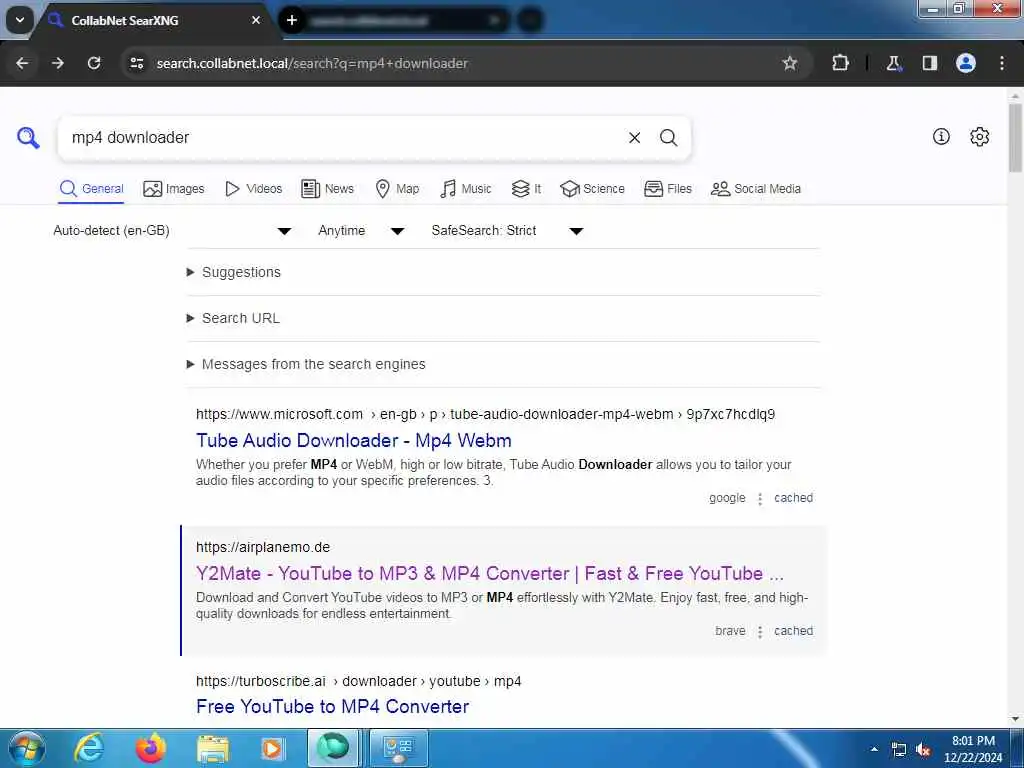The image size is (1024, 768).
Task: Switch to the Science category
Action: click(x=592, y=189)
